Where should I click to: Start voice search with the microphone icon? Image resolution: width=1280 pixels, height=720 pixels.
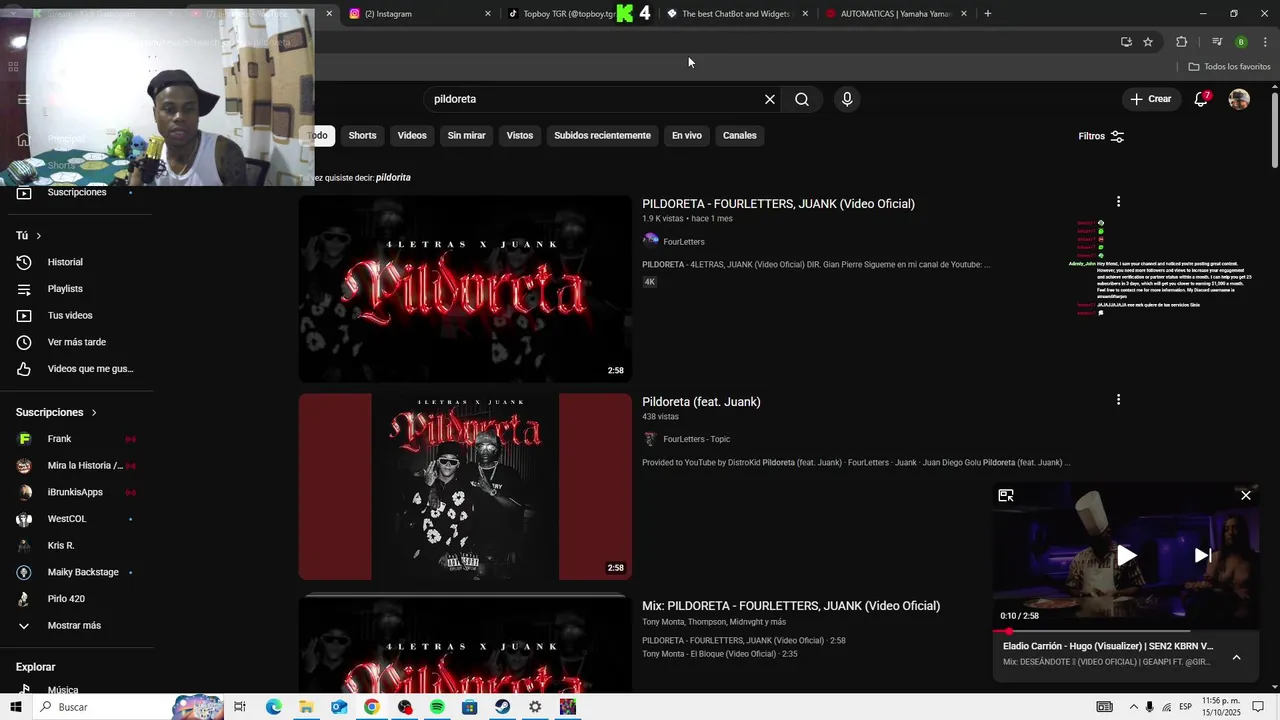tap(847, 99)
